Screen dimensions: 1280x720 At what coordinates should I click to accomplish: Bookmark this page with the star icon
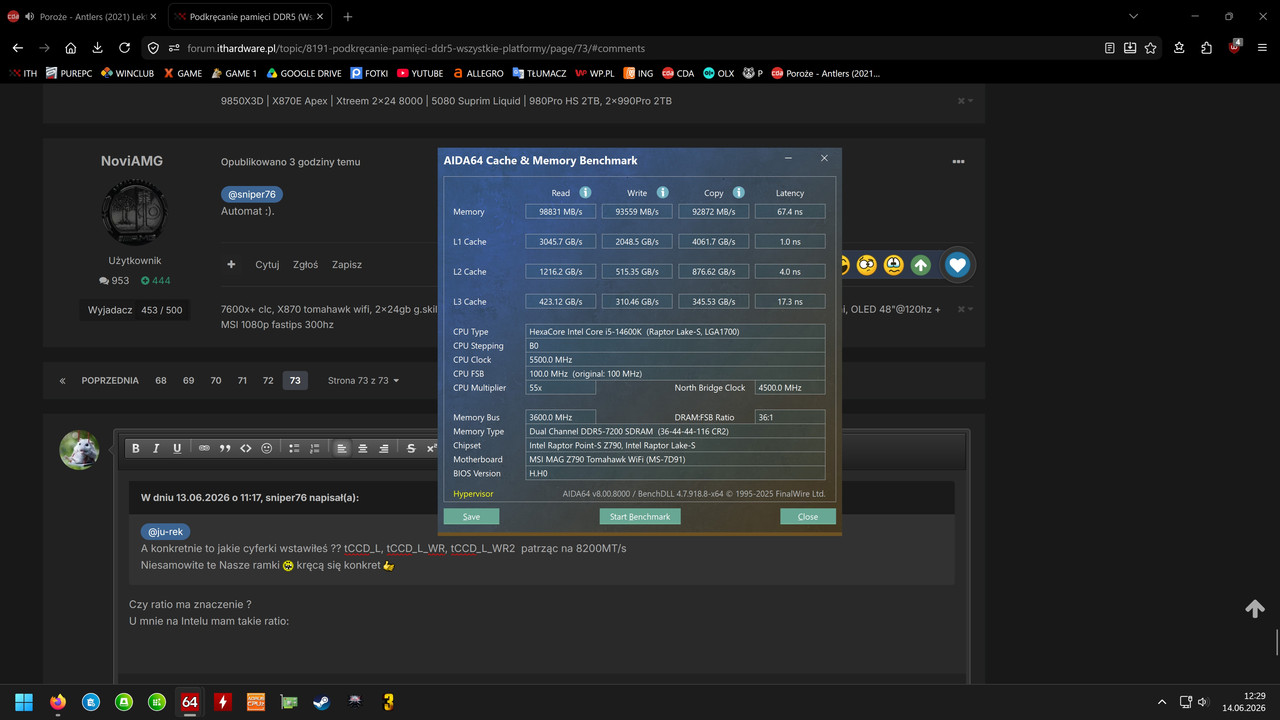click(1151, 48)
